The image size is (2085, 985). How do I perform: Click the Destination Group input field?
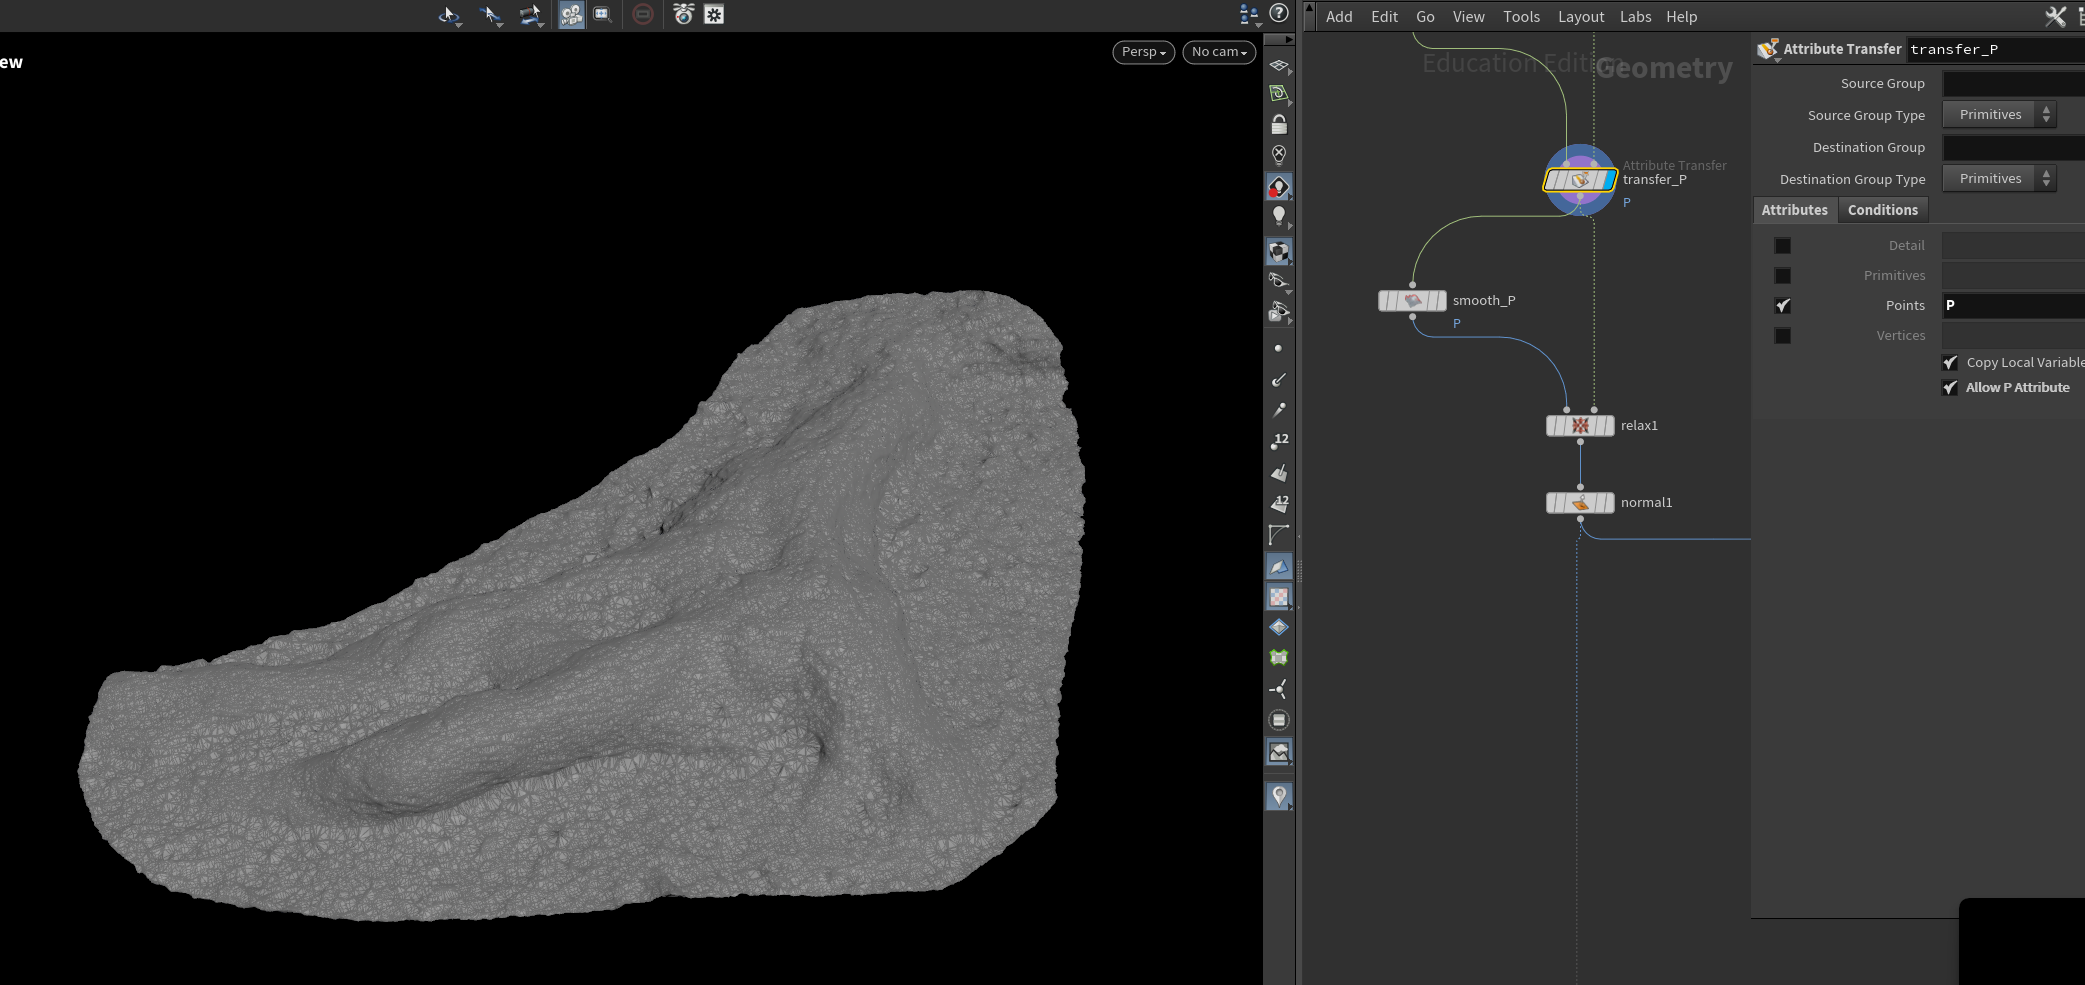click(2012, 148)
